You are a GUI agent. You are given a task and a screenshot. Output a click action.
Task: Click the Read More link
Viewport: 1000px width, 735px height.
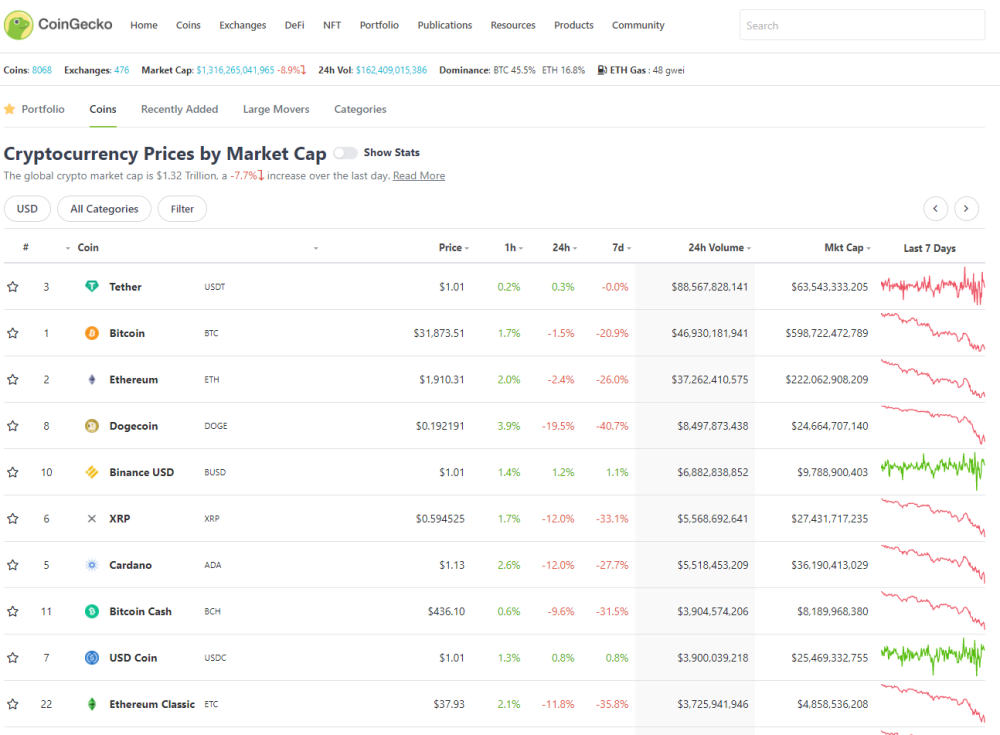(x=419, y=175)
